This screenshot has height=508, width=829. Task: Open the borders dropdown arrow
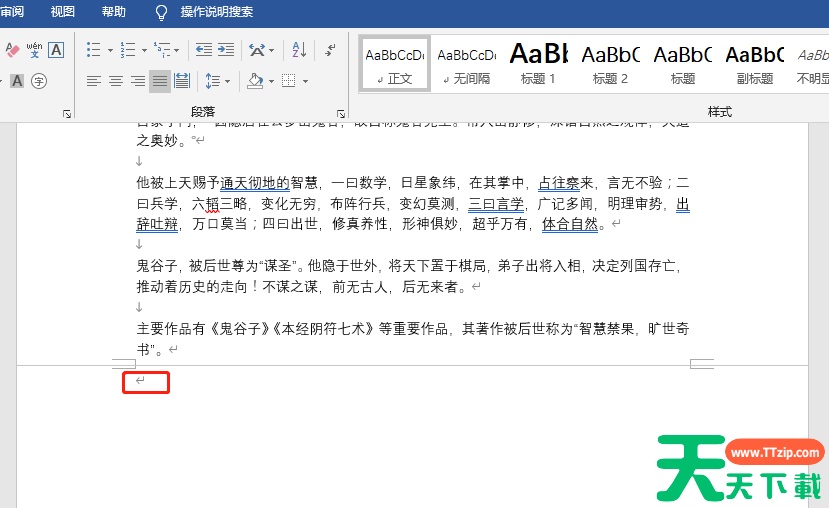click(305, 81)
